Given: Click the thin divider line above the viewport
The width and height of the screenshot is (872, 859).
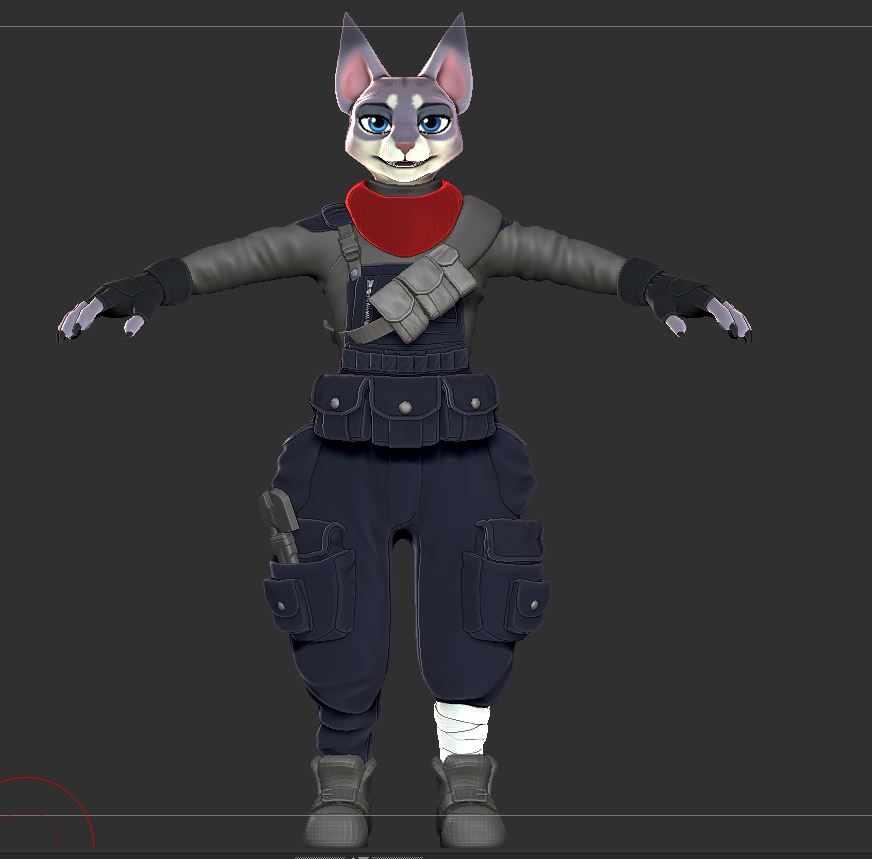Looking at the screenshot, I should (x=436, y=23).
